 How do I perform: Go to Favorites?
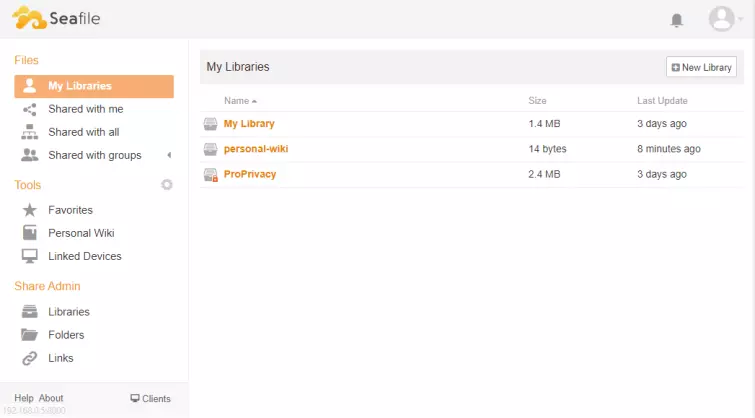pyautogui.click(x=70, y=210)
